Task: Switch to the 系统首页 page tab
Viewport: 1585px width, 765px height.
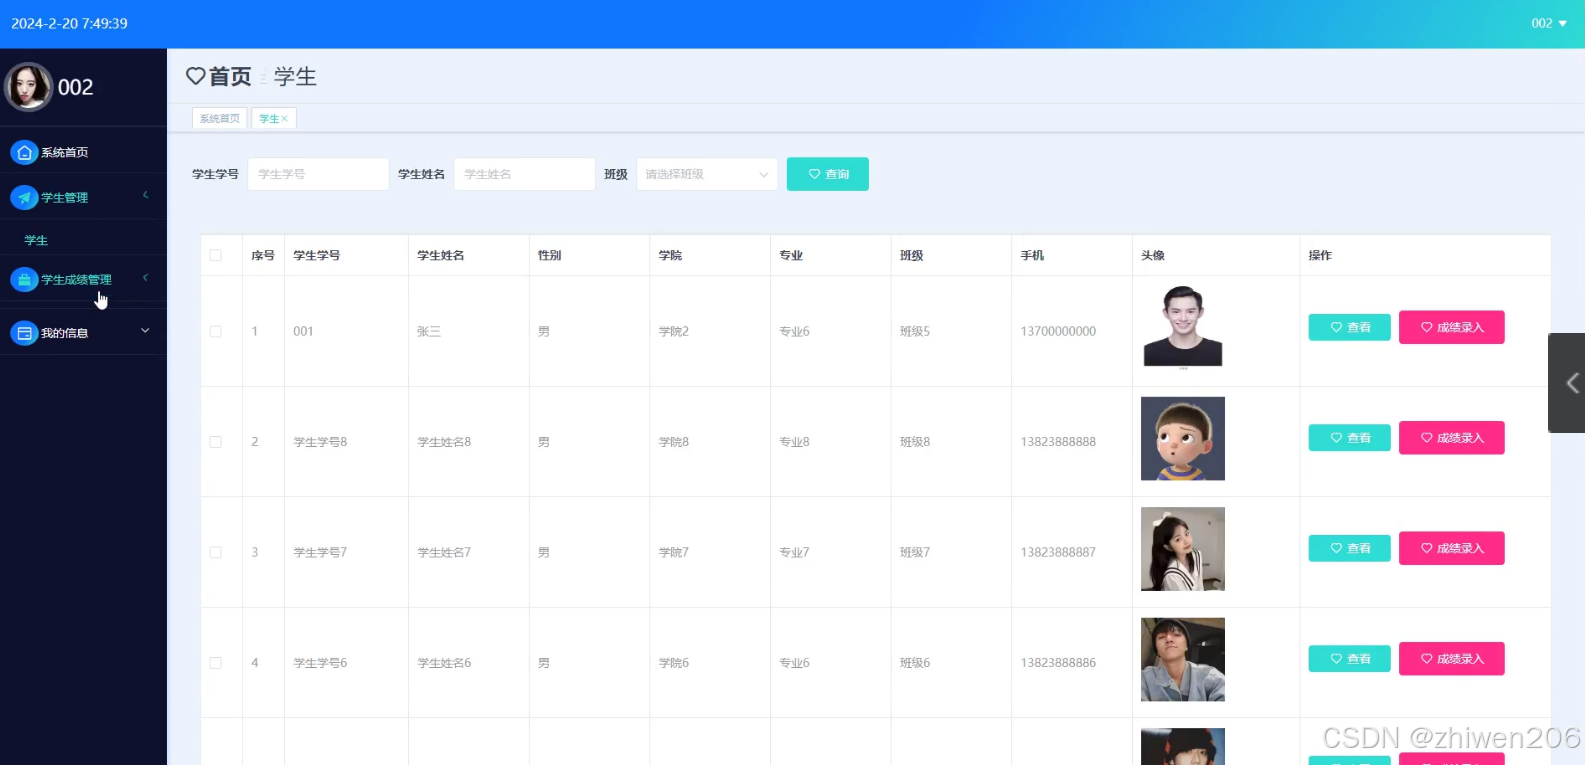Action: 220,119
